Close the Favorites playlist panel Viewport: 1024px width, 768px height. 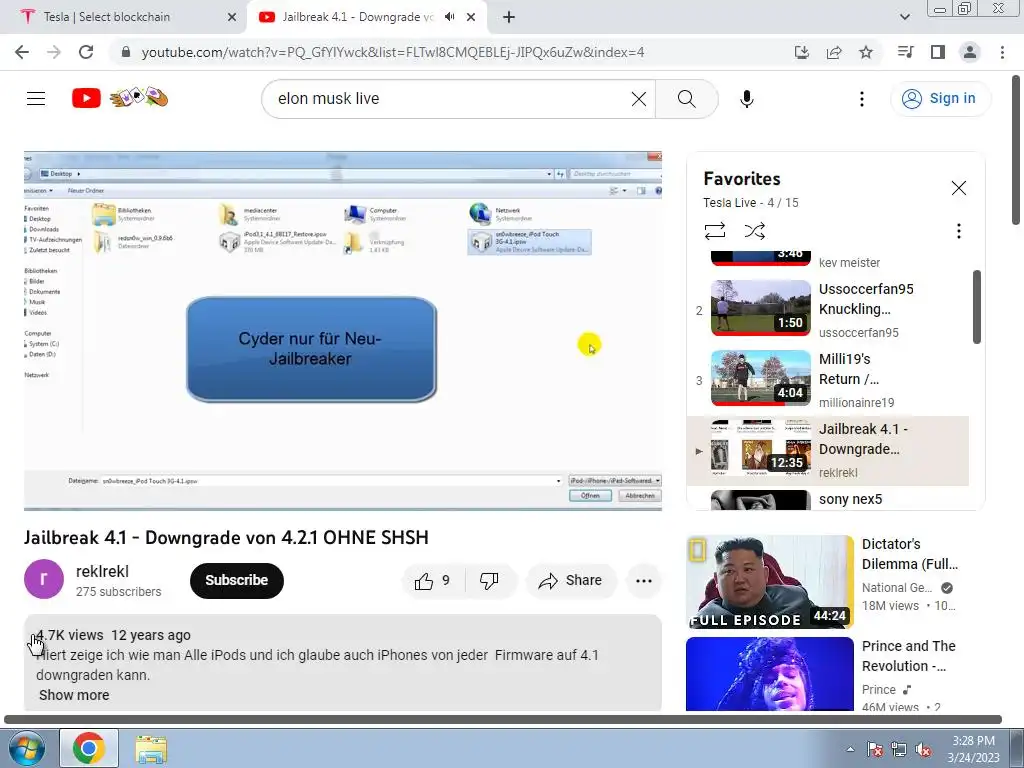958,188
